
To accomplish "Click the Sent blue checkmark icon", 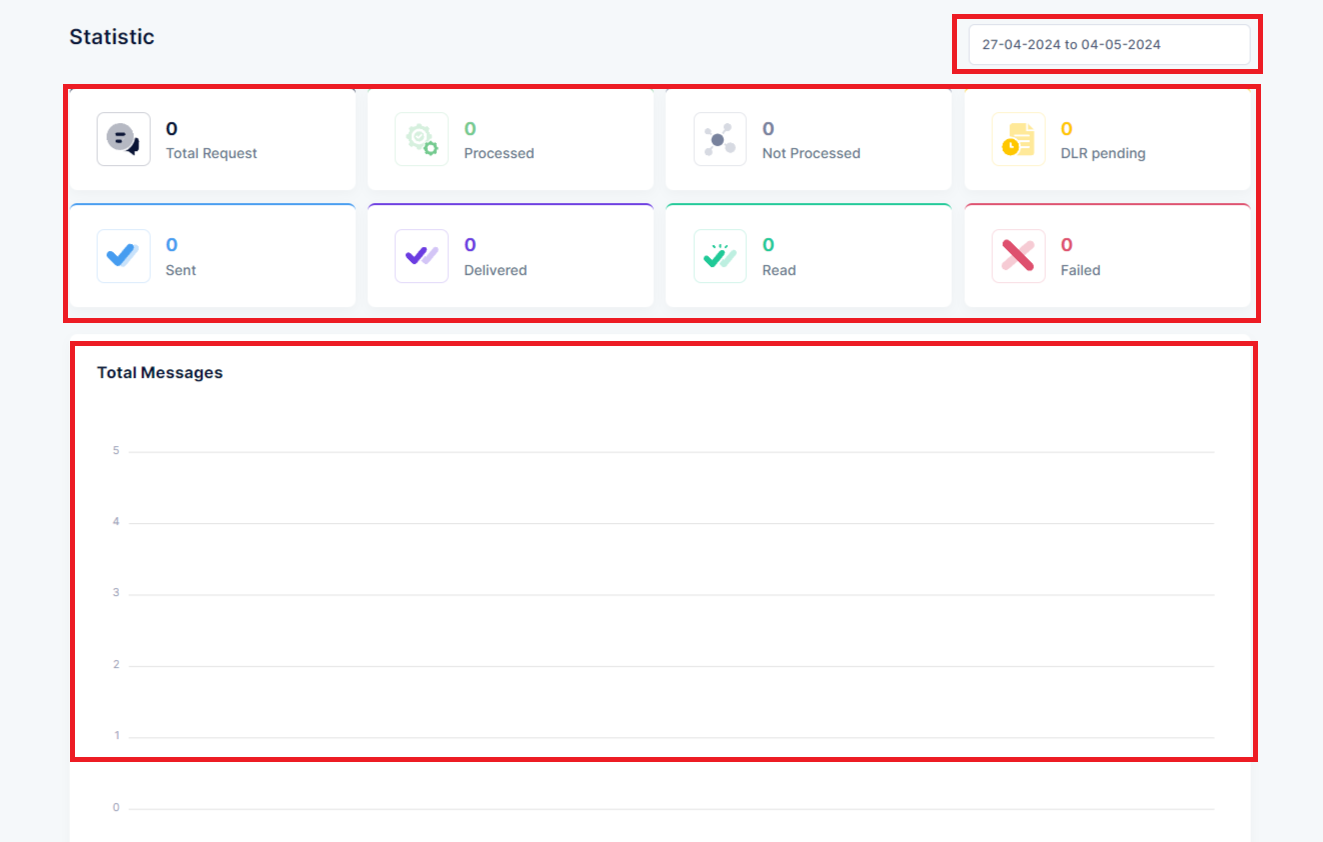I will click(x=124, y=256).
